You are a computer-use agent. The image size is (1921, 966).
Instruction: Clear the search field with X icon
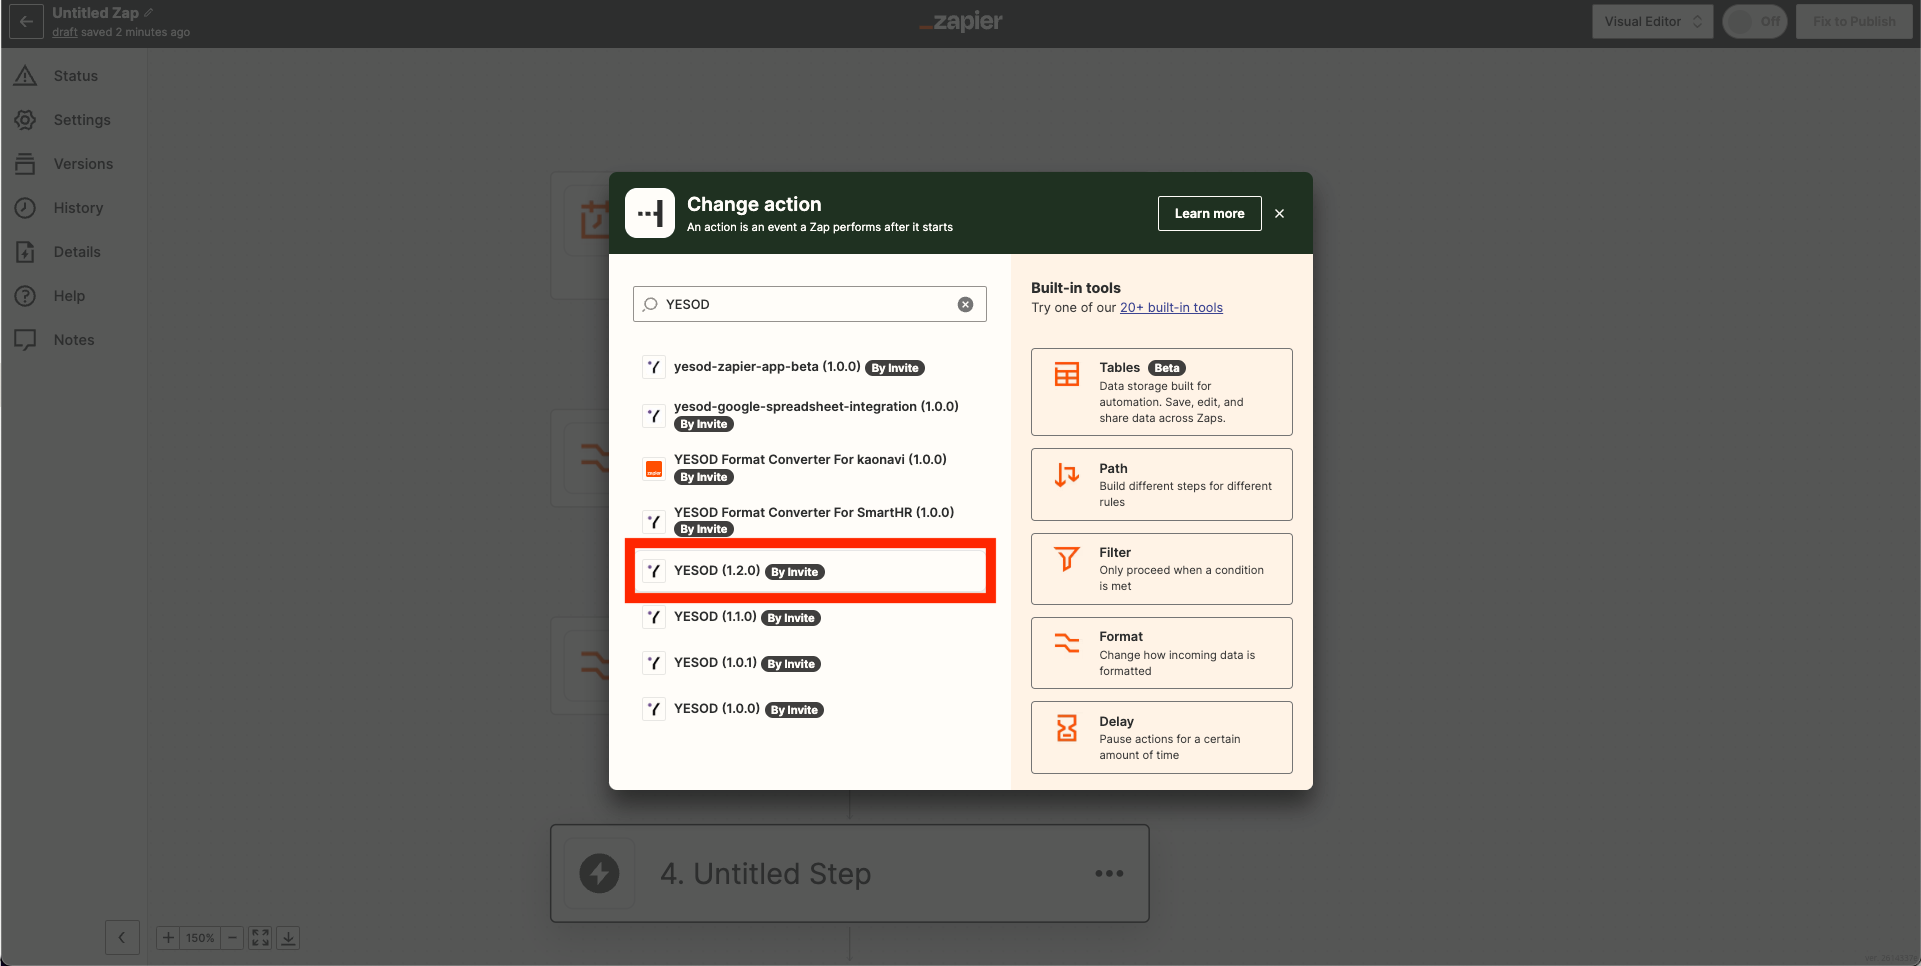tap(965, 304)
